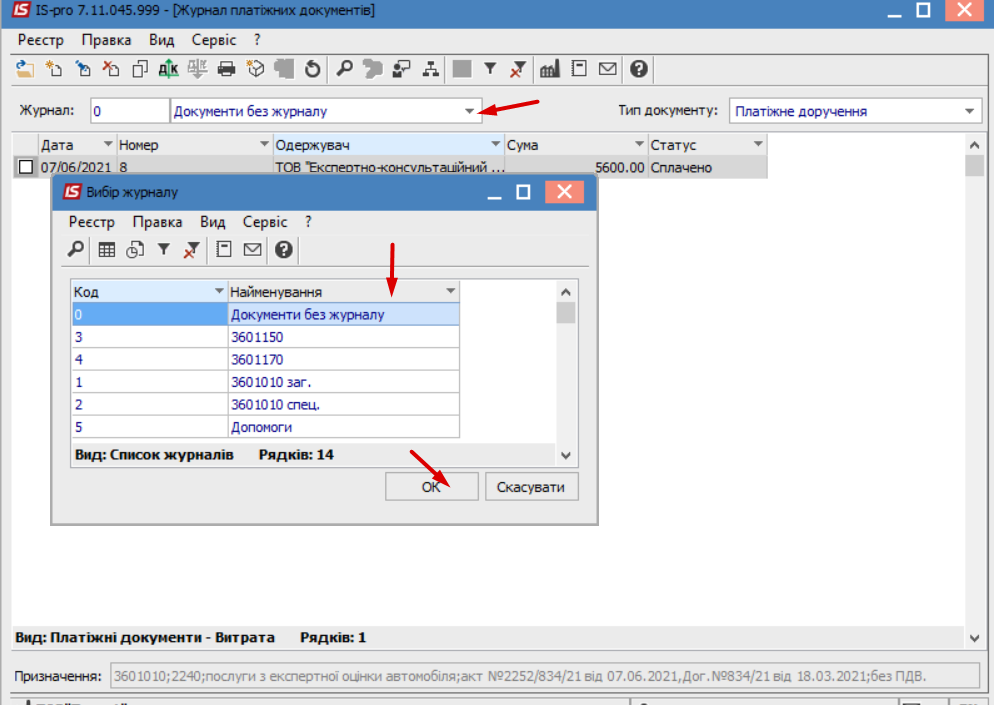Open the Одержувач column filter arrow
Viewport: 994px width, 705px height.
[x=496, y=145]
